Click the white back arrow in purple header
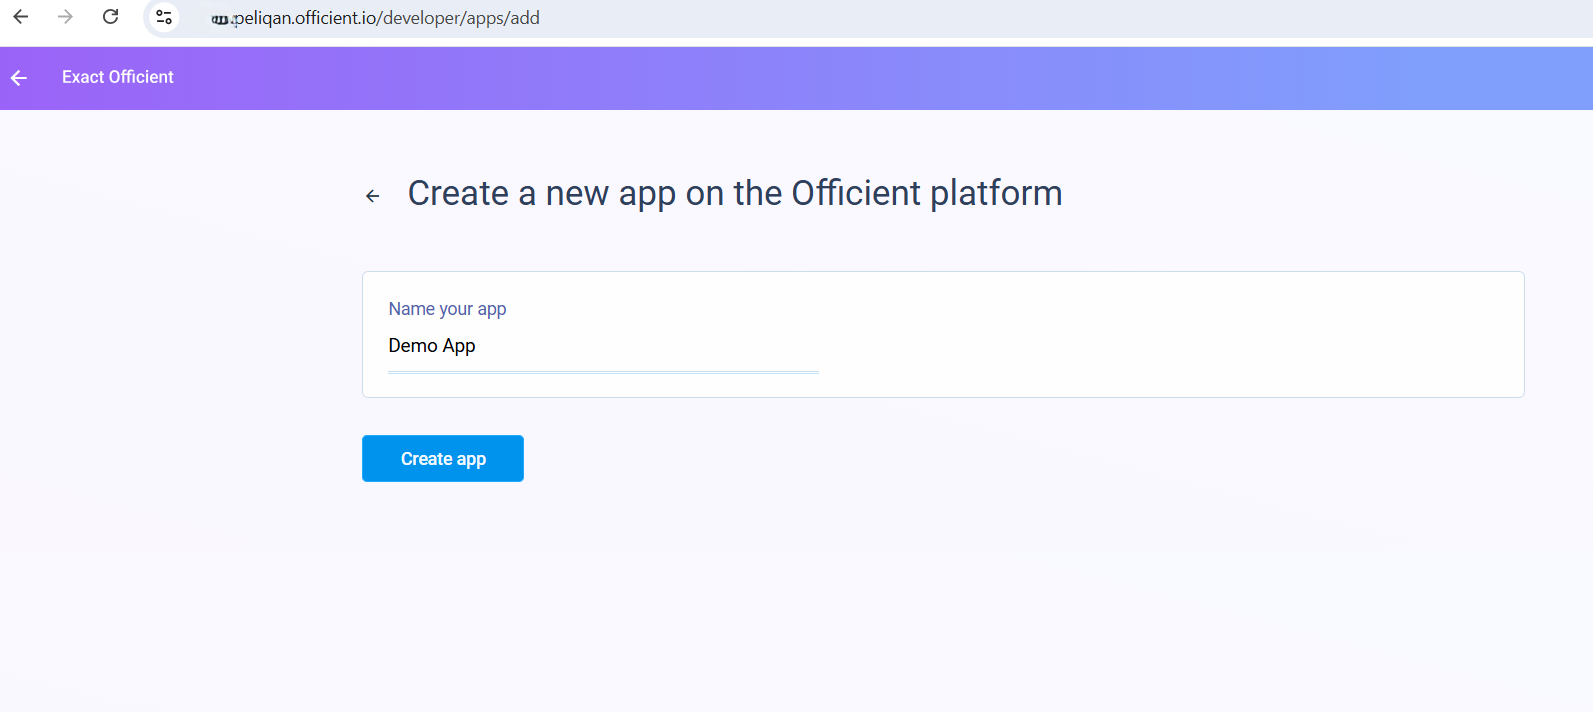This screenshot has width=1593, height=712. coord(19,78)
